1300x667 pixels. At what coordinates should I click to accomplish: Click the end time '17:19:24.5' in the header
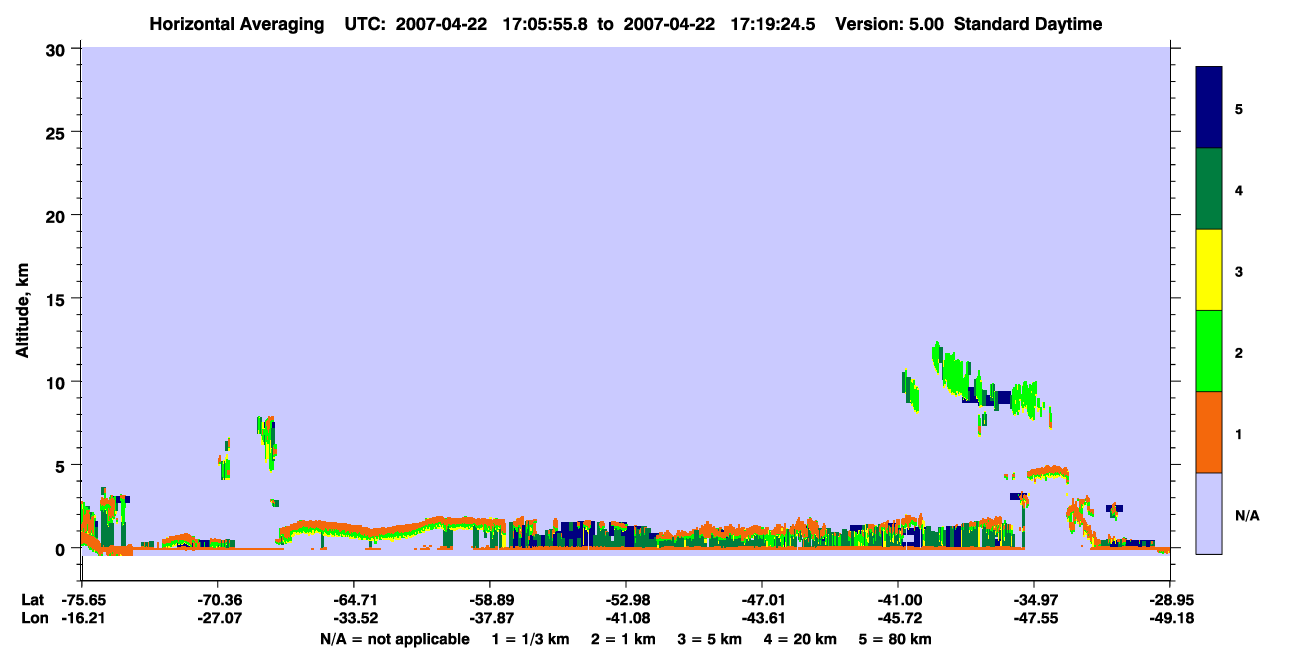pos(771,24)
